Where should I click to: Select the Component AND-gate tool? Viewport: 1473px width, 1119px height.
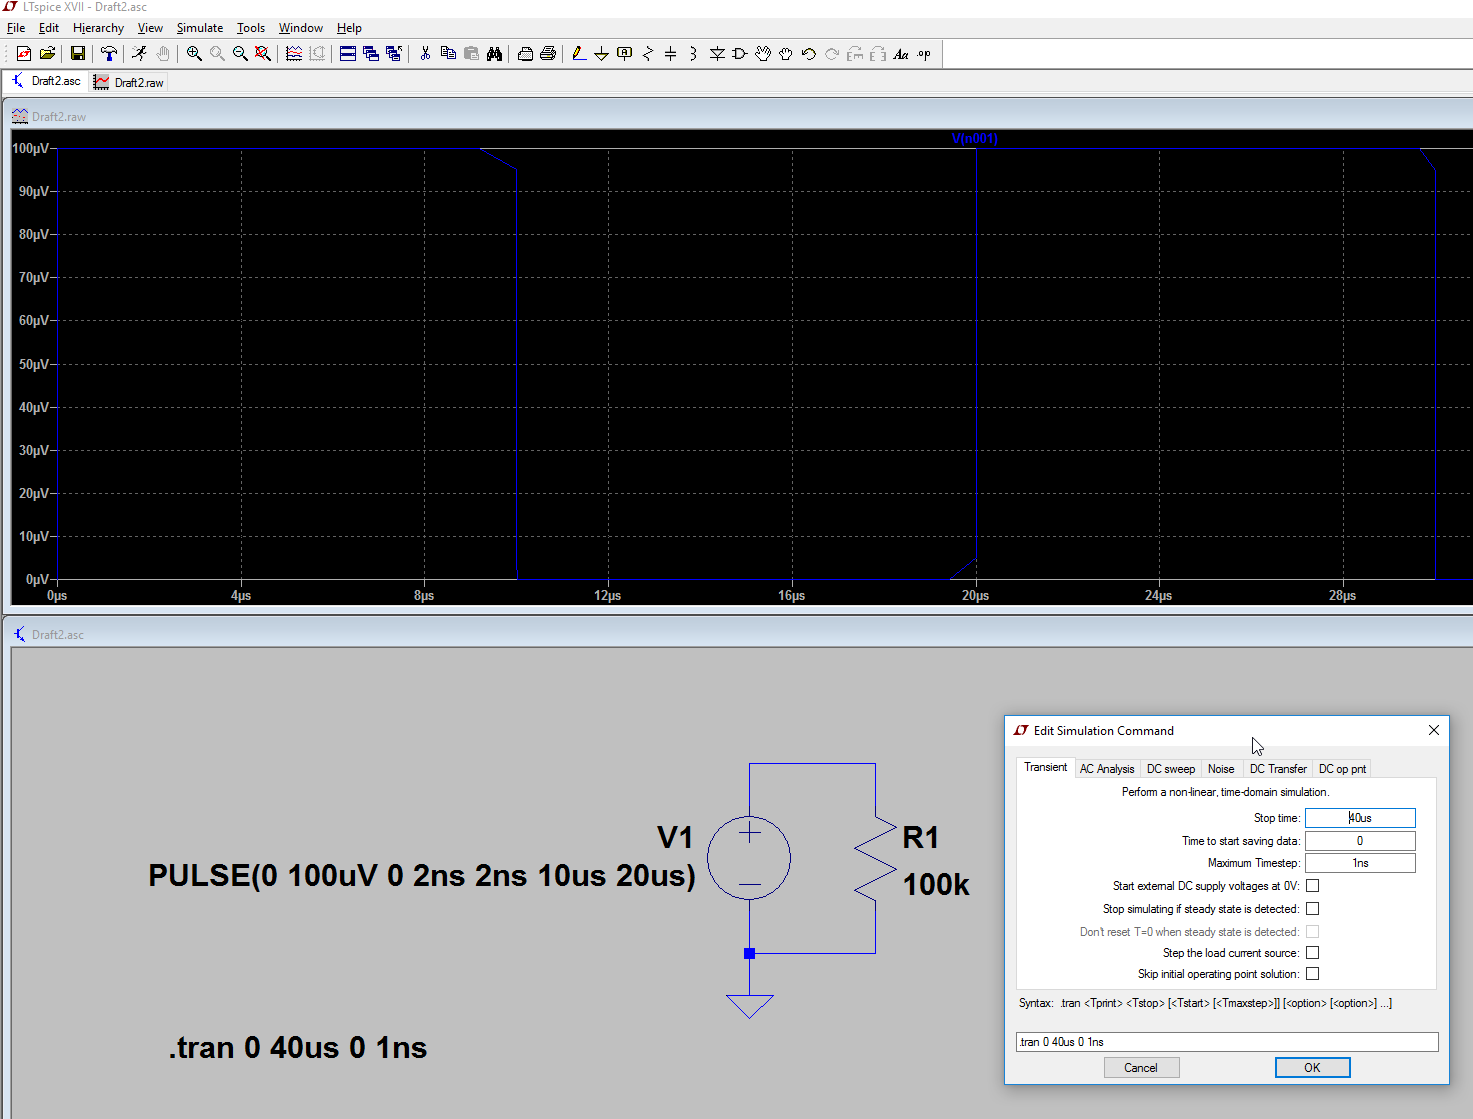click(x=740, y=54)
